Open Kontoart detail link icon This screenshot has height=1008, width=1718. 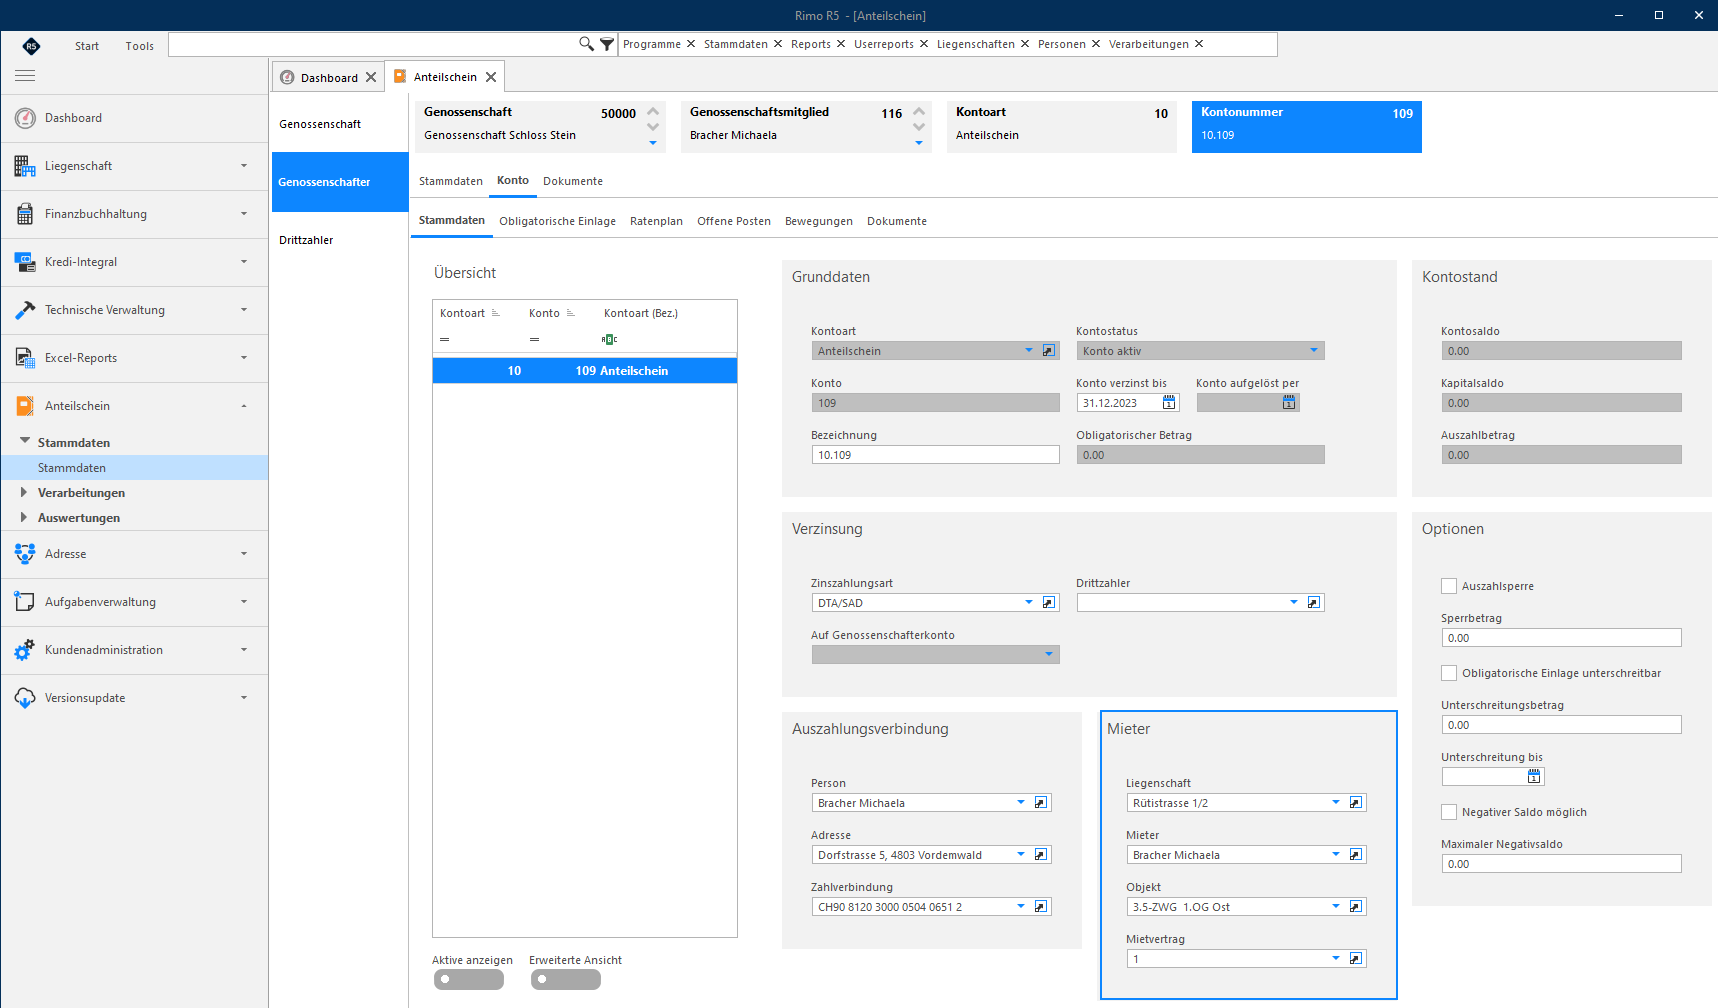click(x=1049, y=351)
